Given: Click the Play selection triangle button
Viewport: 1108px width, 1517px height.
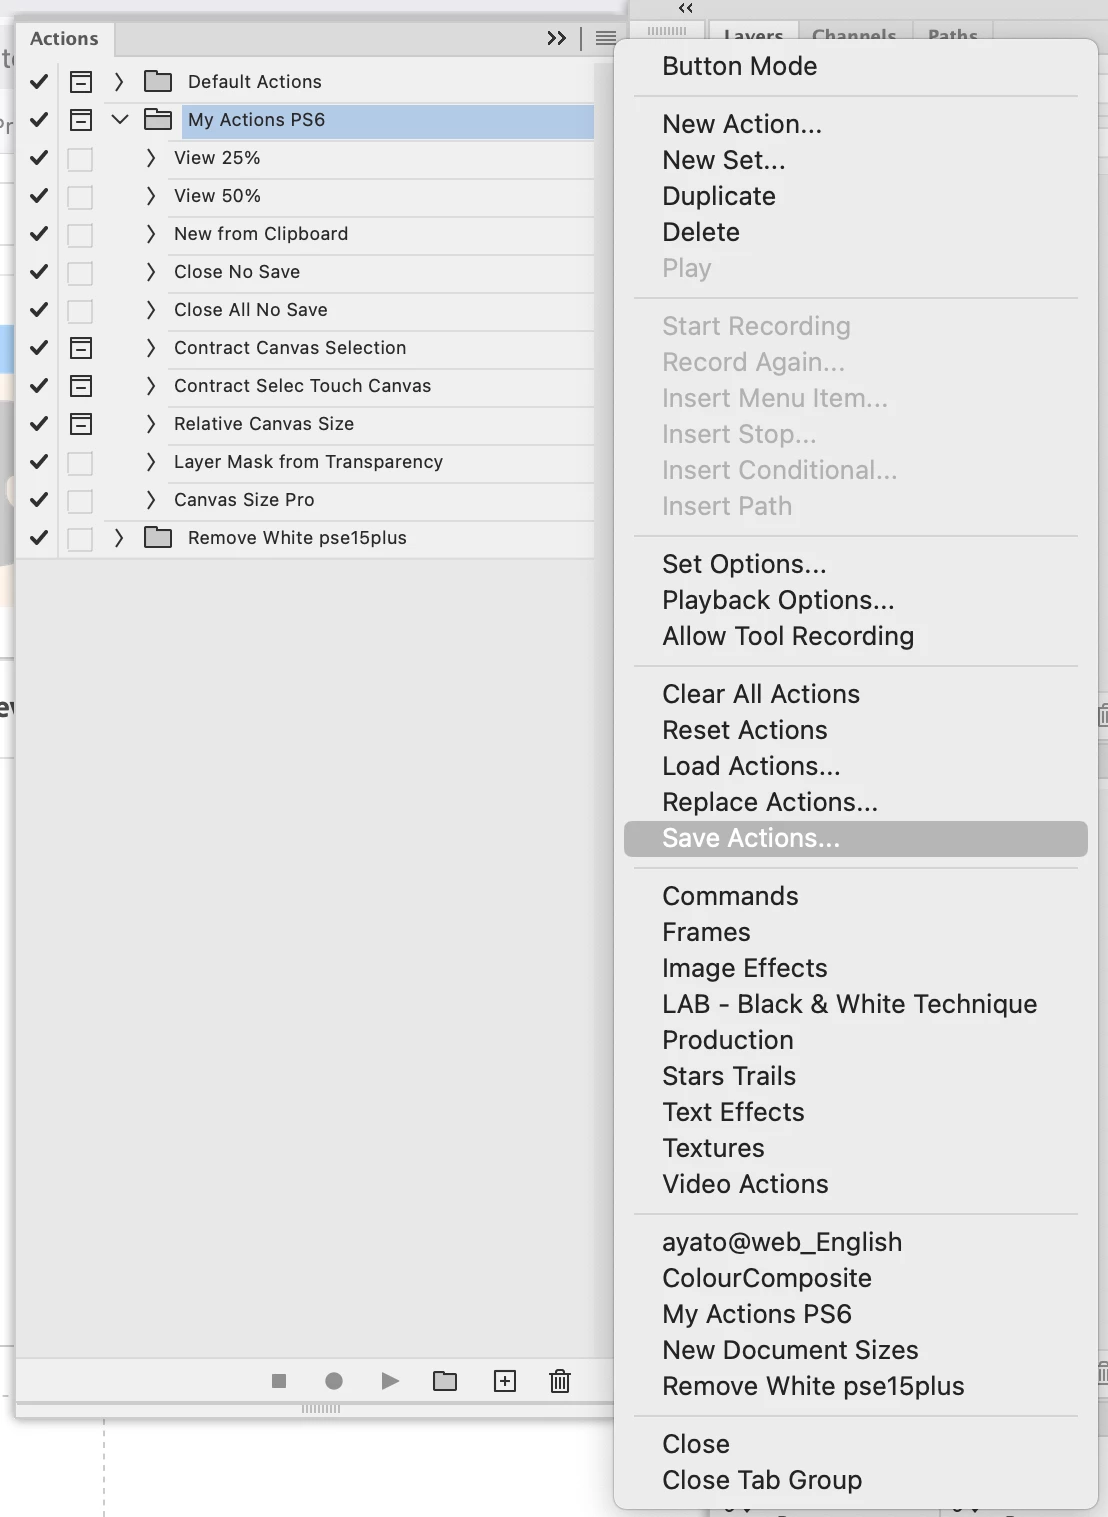Looking at the screenshot, I should 390,1381.
